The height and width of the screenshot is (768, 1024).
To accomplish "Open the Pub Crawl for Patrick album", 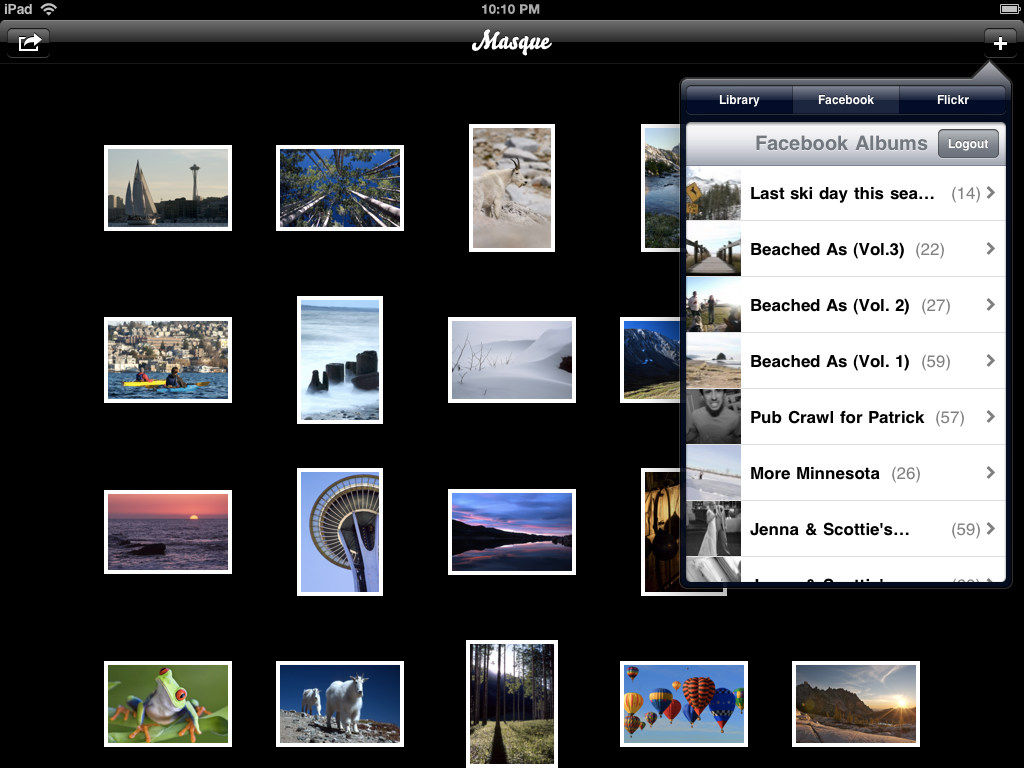I will (846, 417).
